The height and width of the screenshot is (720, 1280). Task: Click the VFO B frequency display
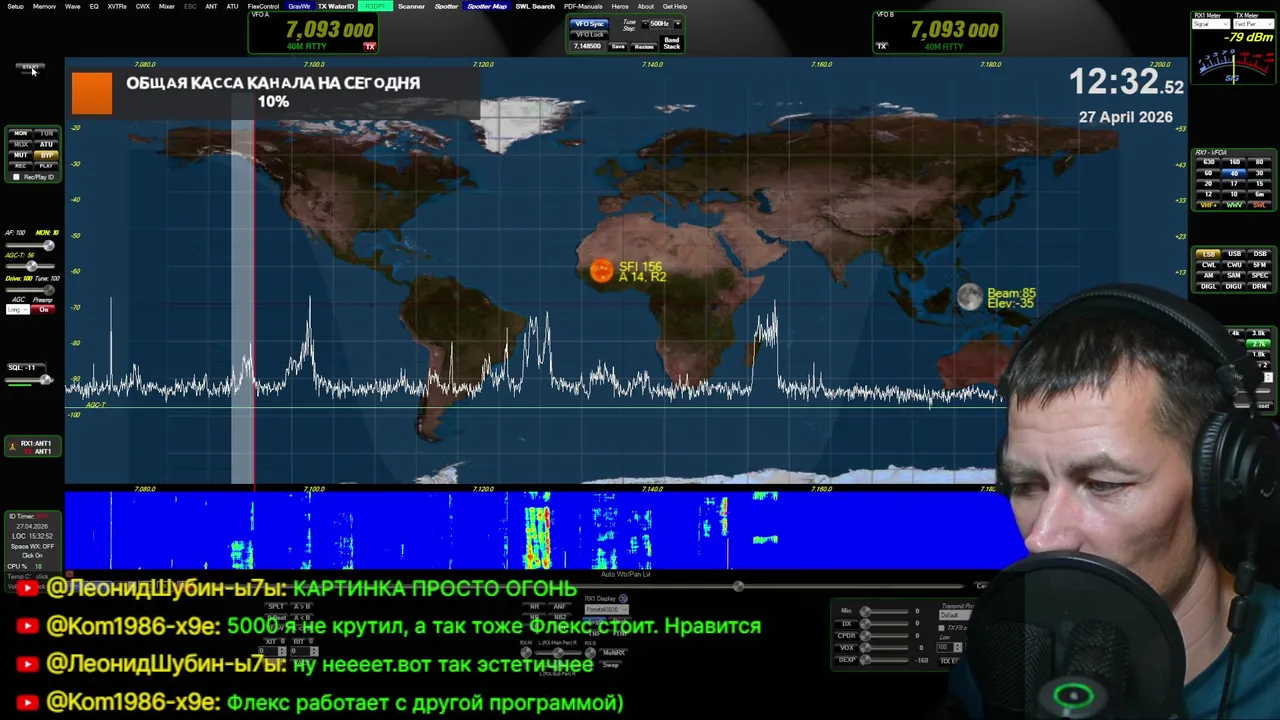(954, 30)
